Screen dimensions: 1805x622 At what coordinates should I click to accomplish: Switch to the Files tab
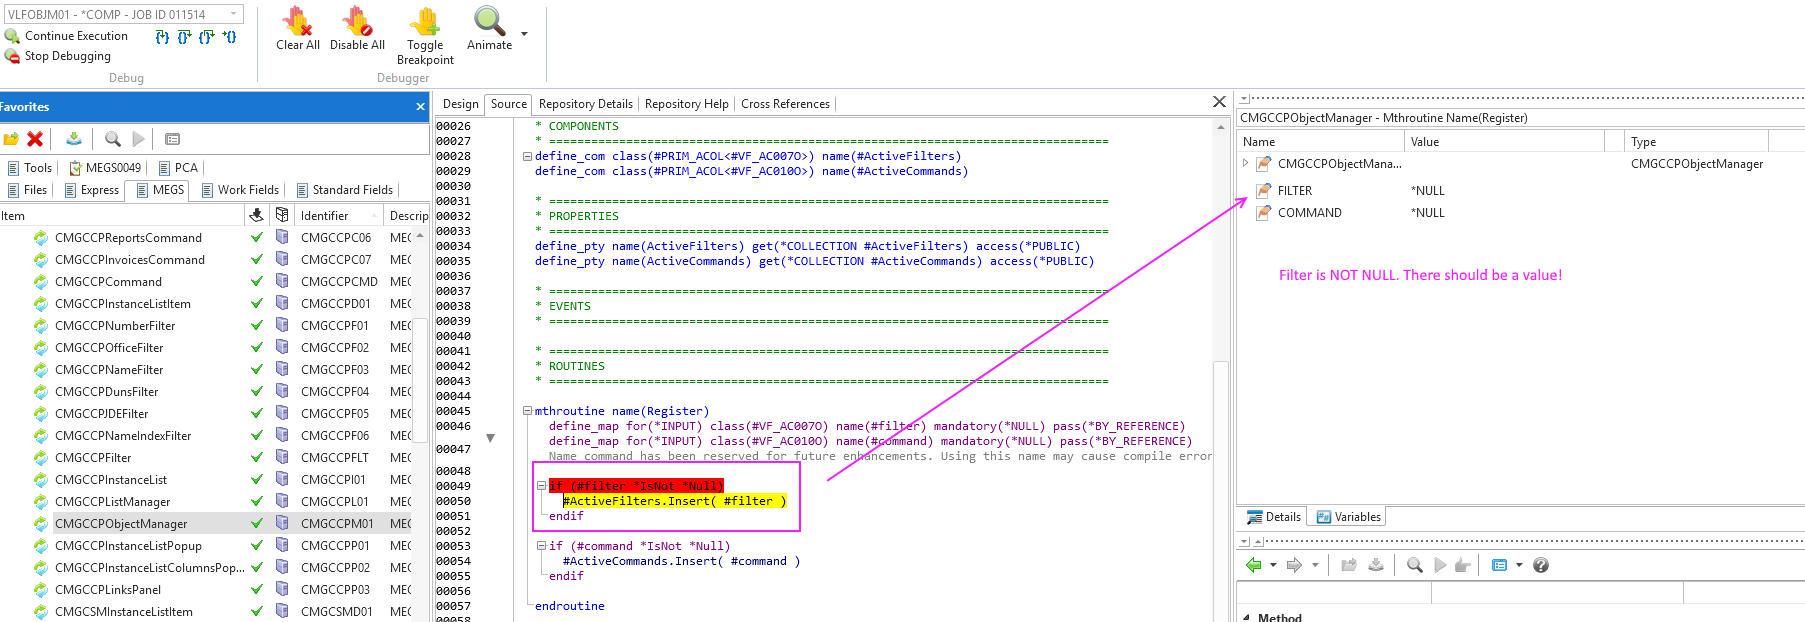tap(27, 190)
